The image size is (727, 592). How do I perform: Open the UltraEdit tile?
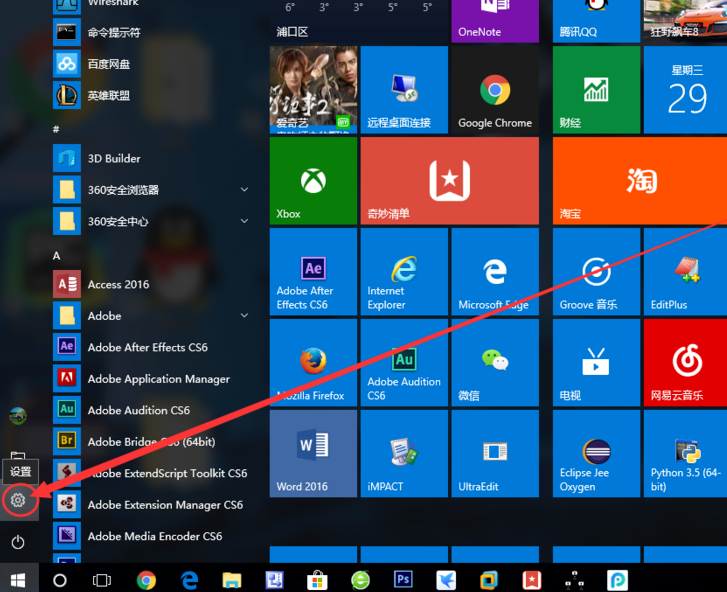coord(495,453)
